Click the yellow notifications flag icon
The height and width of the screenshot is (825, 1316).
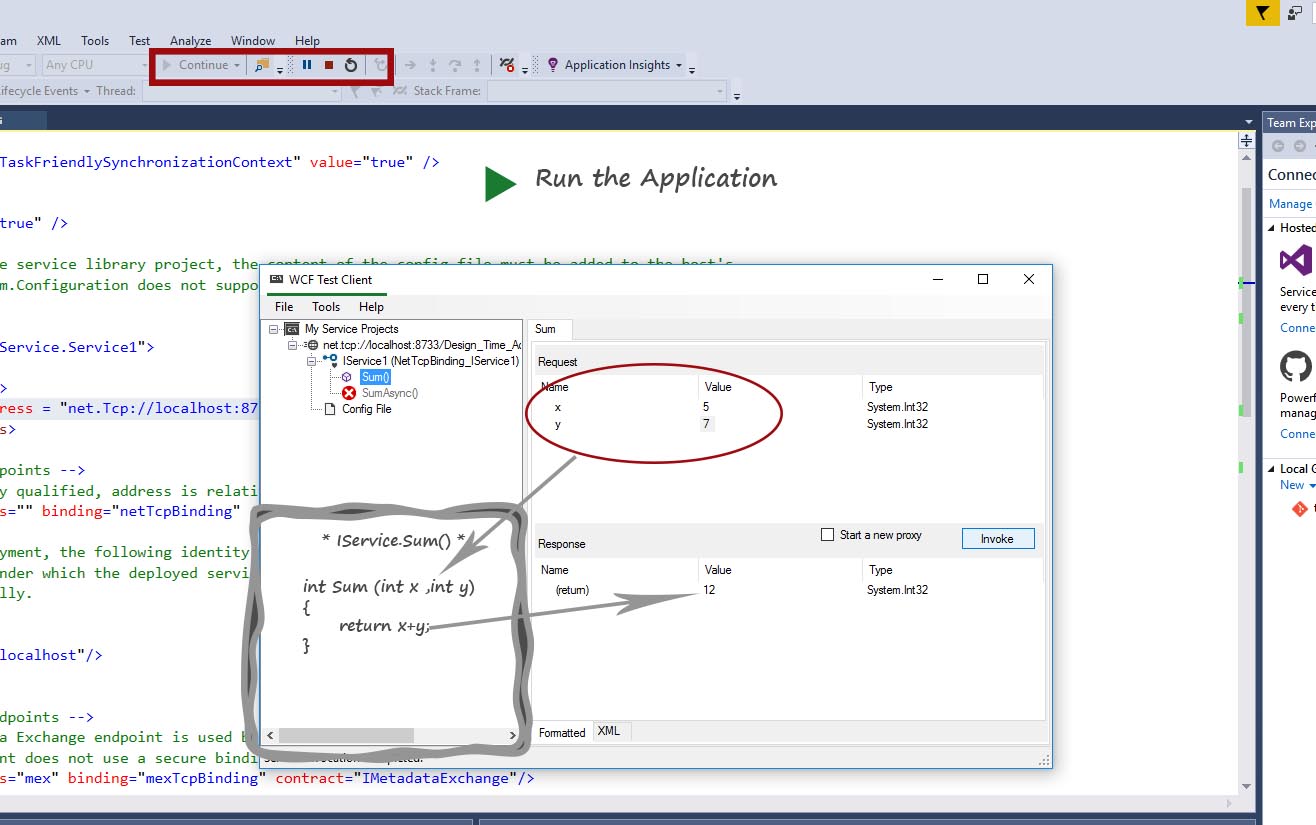pyautogui.click(x=1263, y=13)
